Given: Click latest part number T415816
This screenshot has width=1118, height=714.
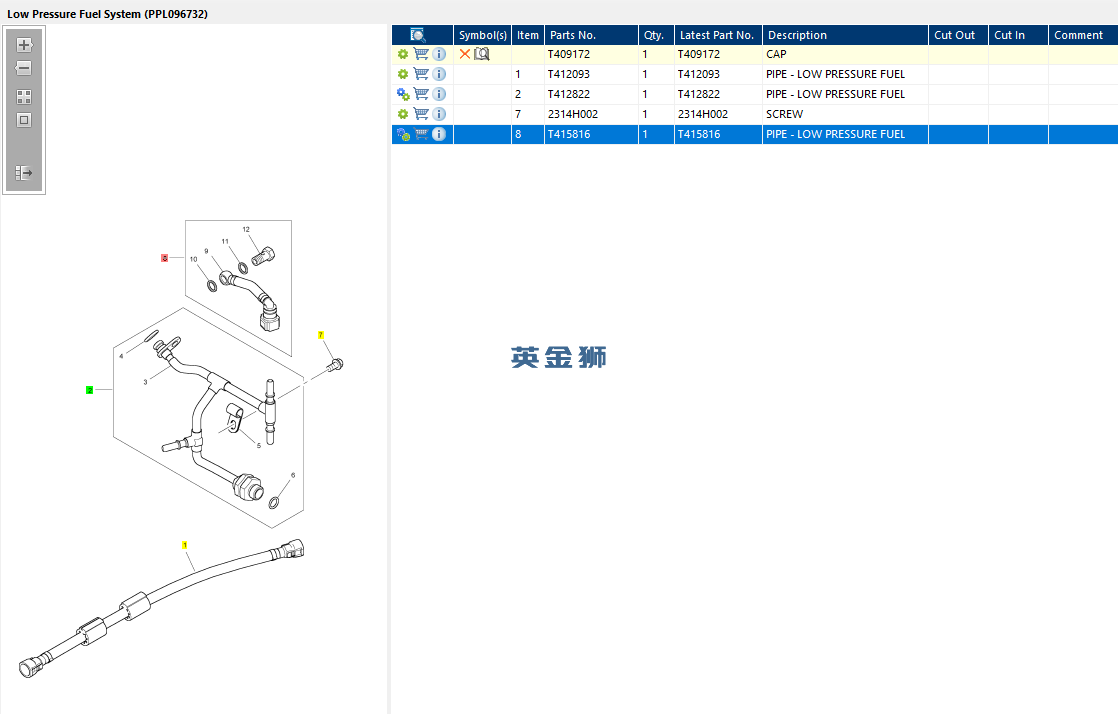Looking at the screenshot, I should click(718, 134).
